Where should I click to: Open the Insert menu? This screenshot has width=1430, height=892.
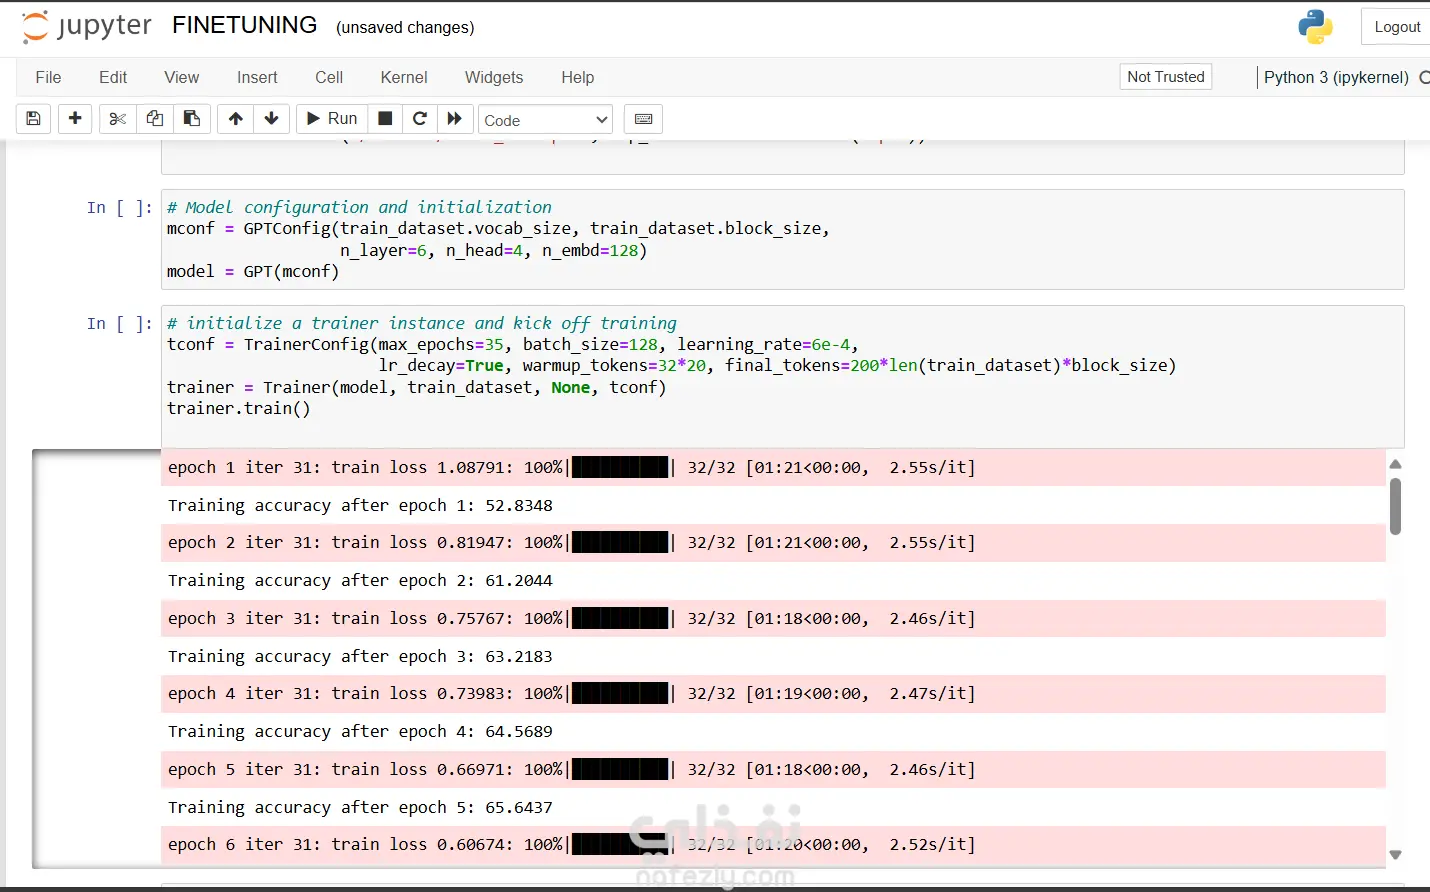point(257,77)
